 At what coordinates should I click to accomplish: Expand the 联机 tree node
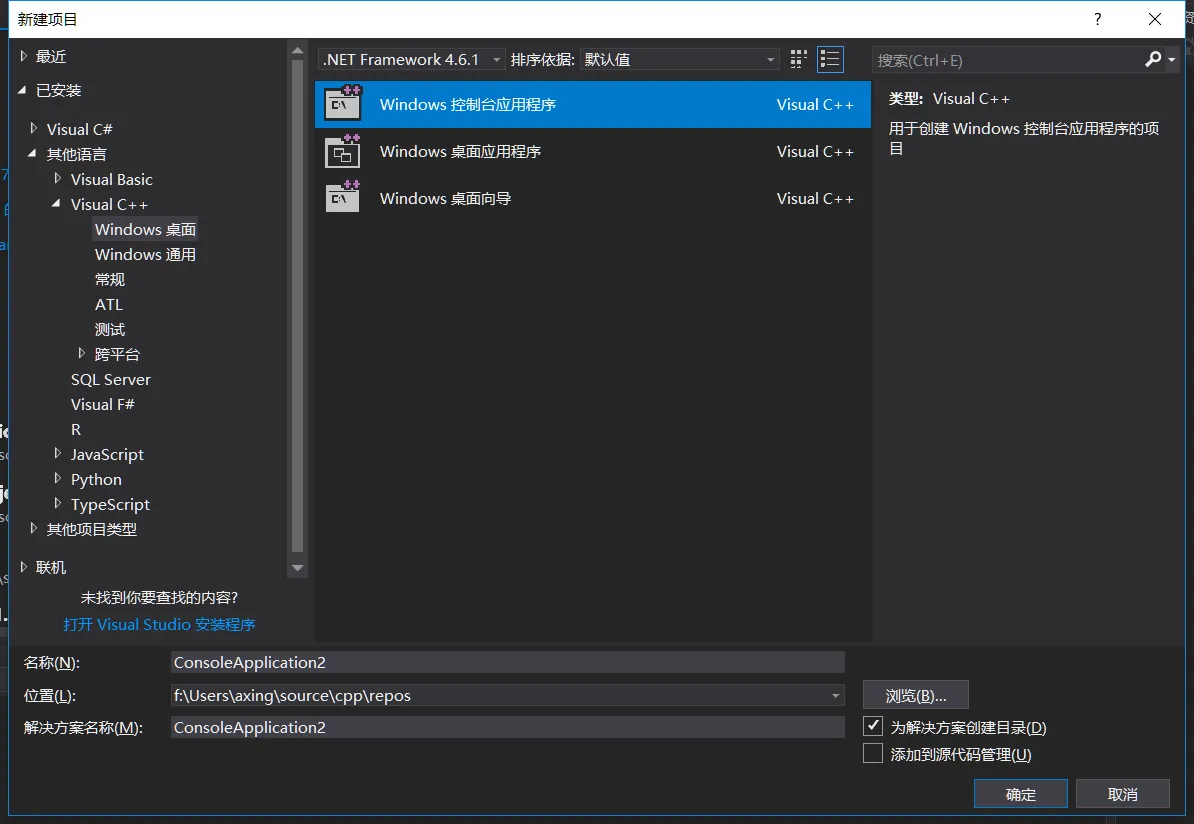[x=24, y=567]
